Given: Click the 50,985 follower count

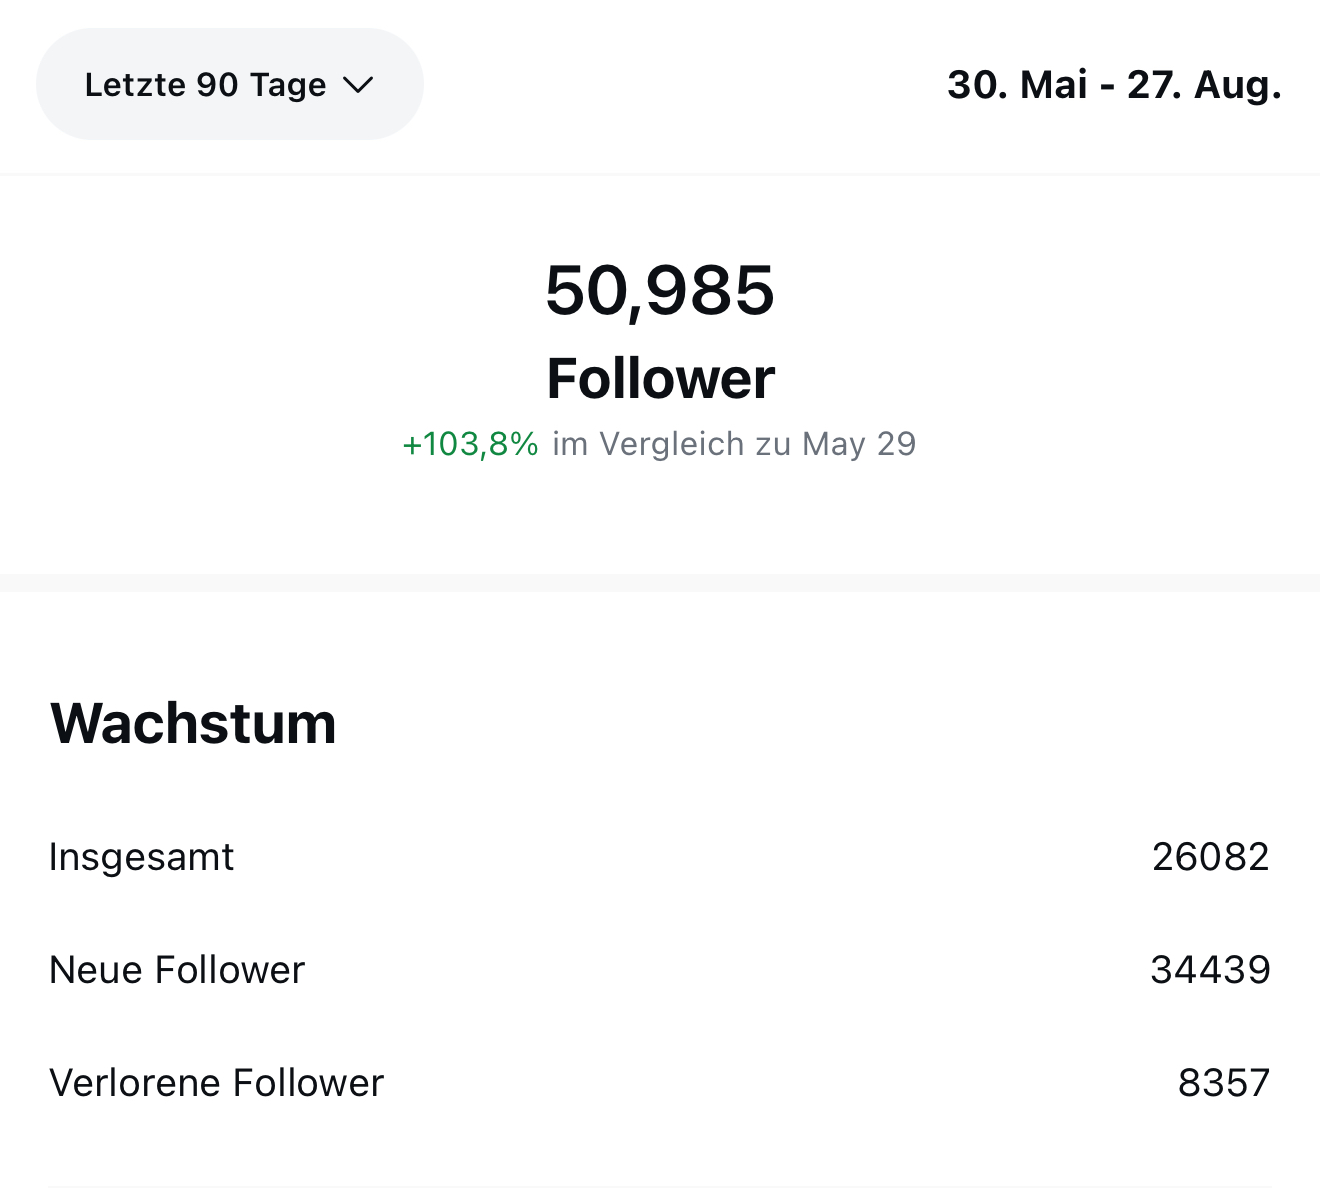Looking at the screenshot, I should pos(660,291).
